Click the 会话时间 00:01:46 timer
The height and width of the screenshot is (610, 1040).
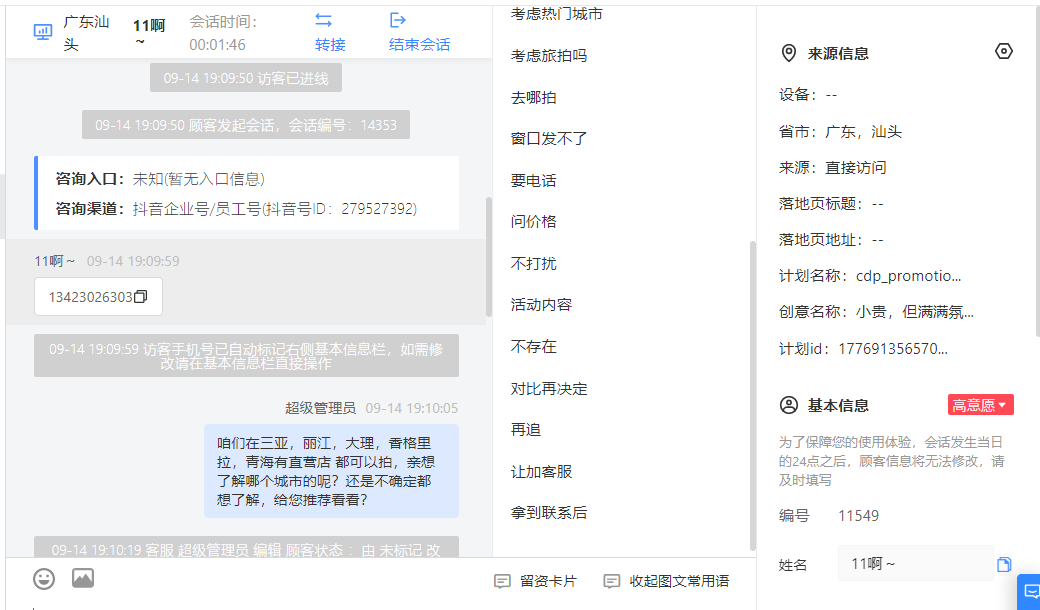tap(224, 33)
